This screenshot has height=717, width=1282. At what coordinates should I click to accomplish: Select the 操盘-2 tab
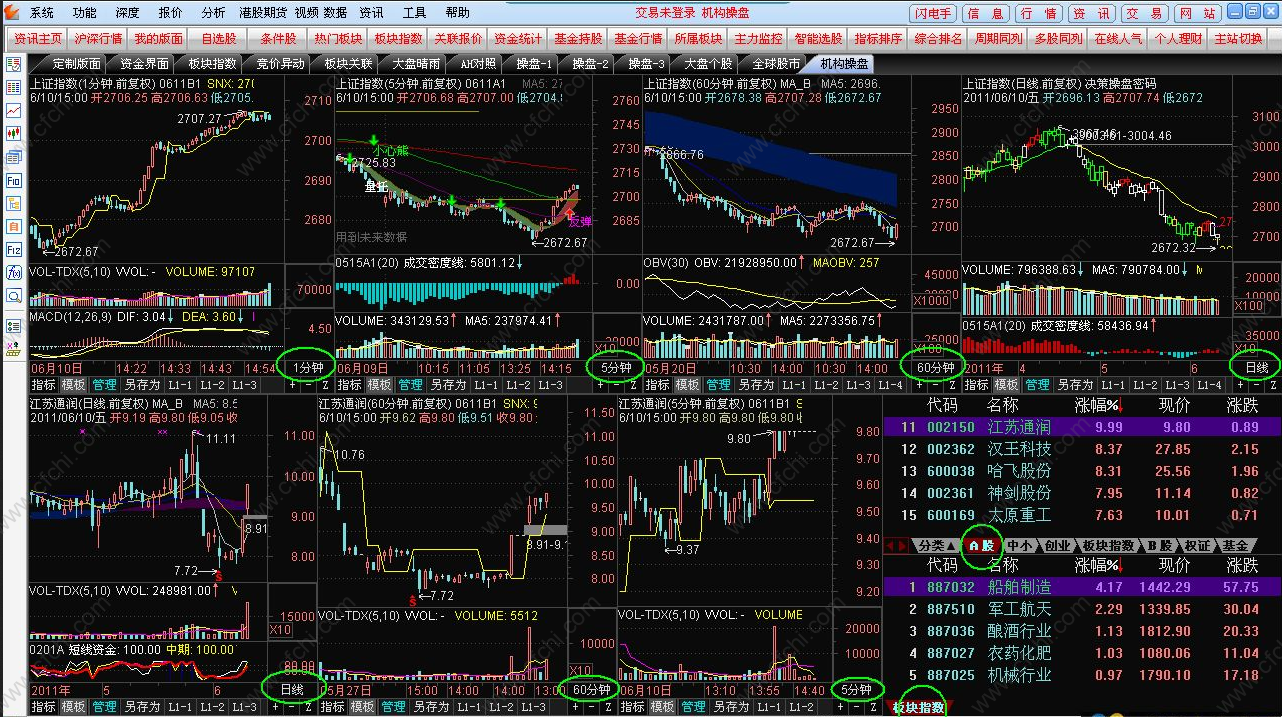point(590,63)
